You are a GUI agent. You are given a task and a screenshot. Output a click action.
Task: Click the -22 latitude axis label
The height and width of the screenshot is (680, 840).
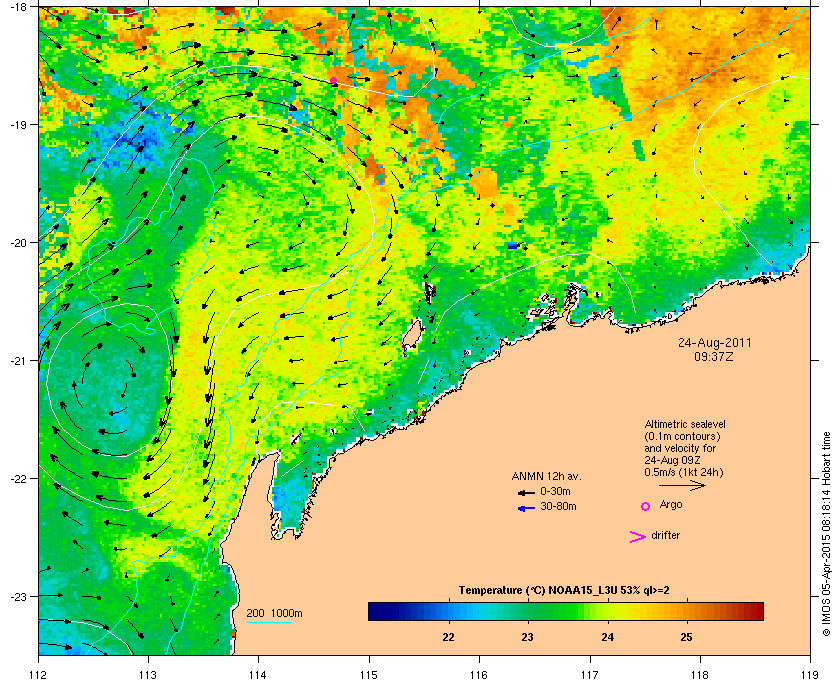(18, 479)
